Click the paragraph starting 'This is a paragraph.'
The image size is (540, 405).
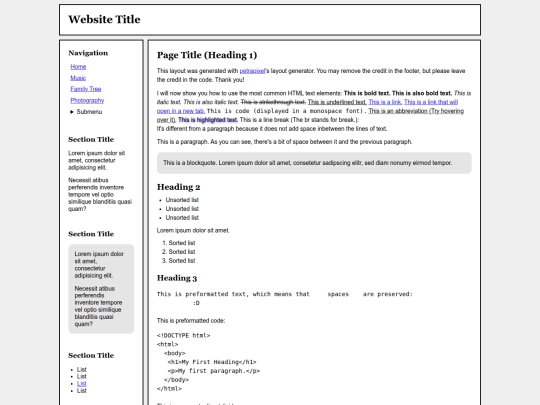(284, 142)
